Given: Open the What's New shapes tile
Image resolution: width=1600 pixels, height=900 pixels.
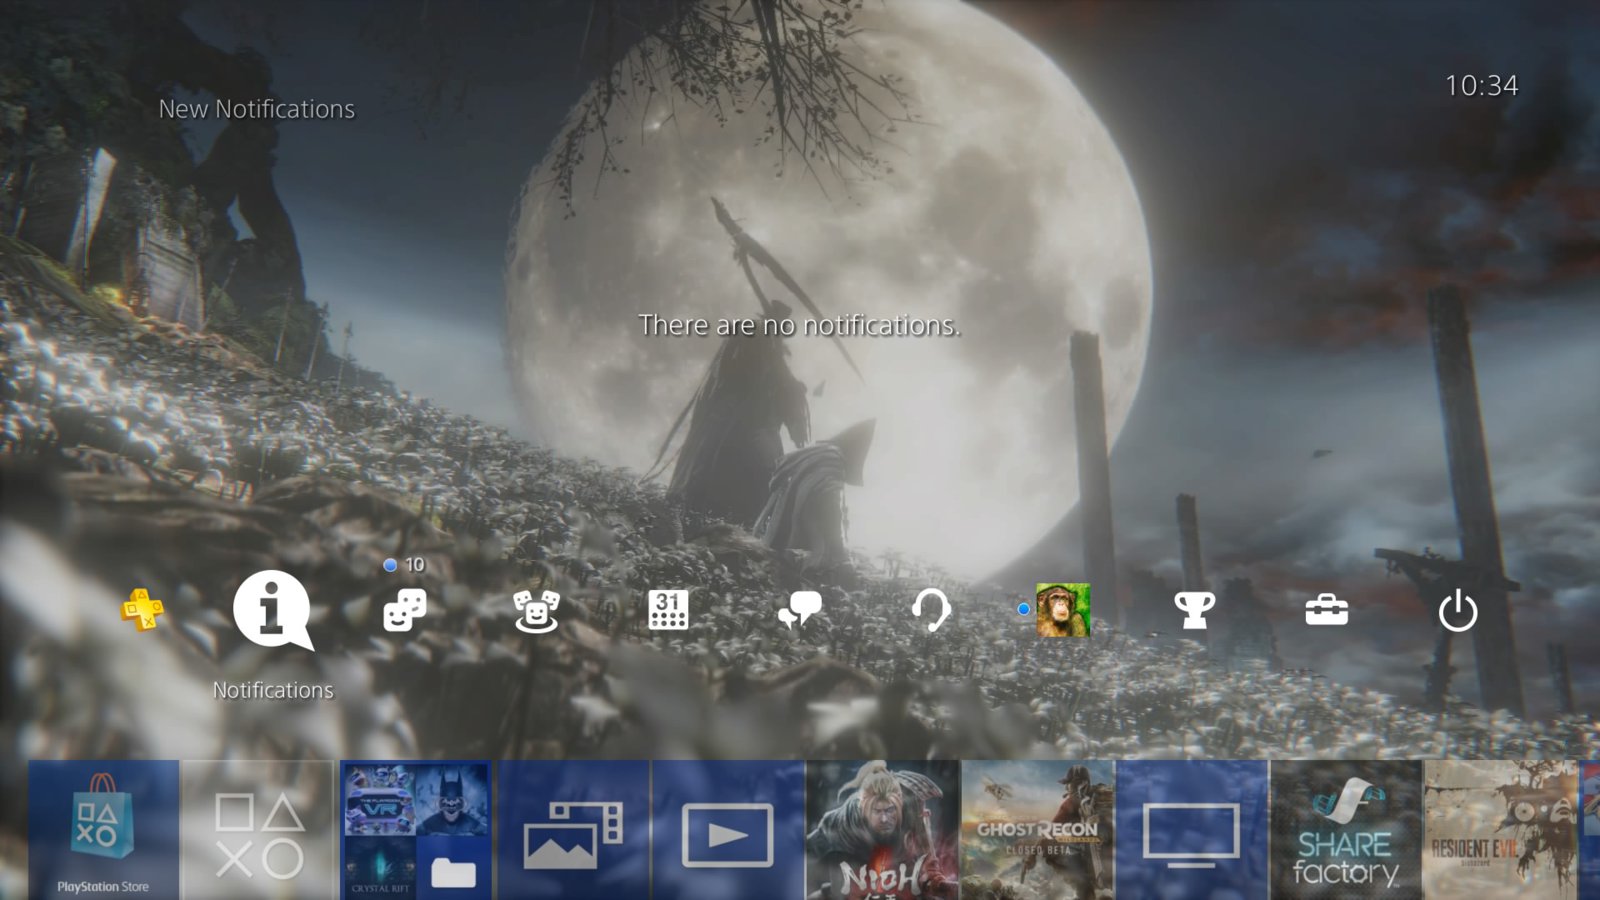Looking at the screenshot, I should point(258,830).
